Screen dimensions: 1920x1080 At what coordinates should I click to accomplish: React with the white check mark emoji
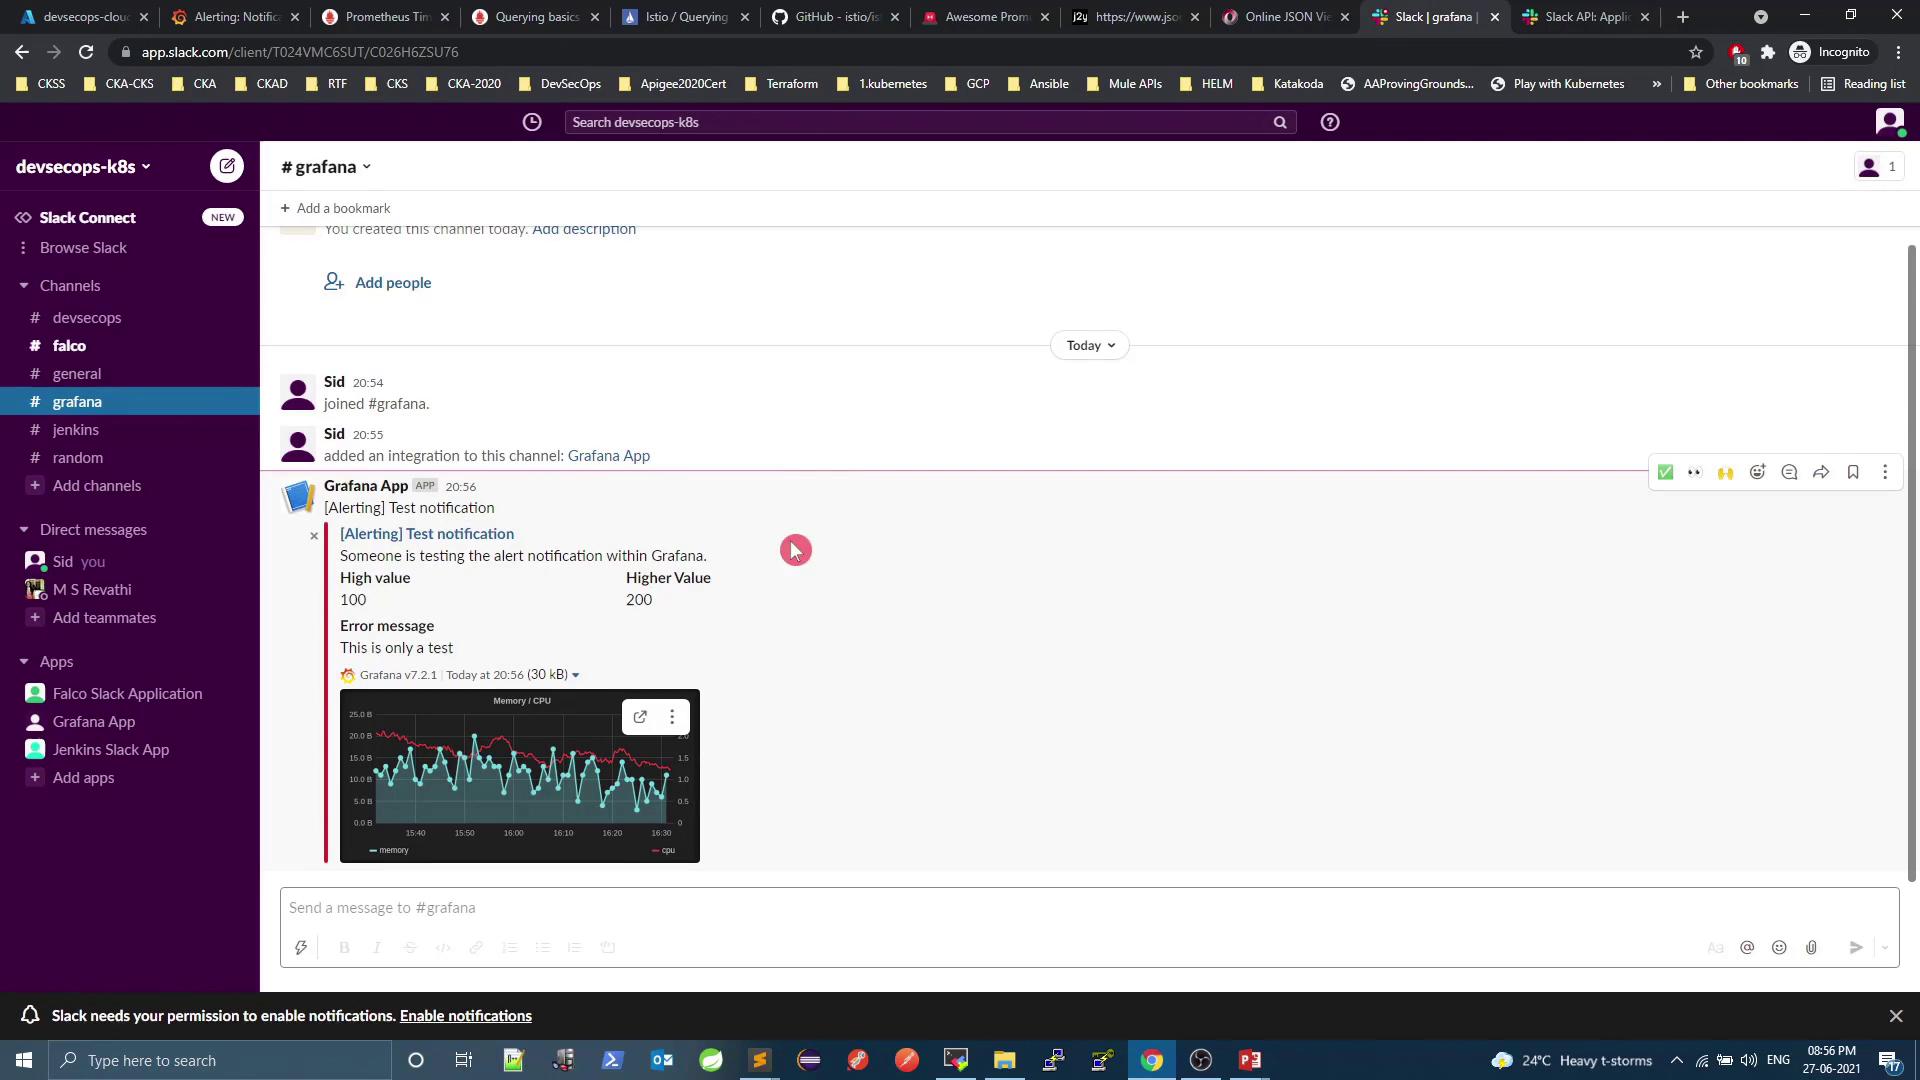(x=1665, y=472)
